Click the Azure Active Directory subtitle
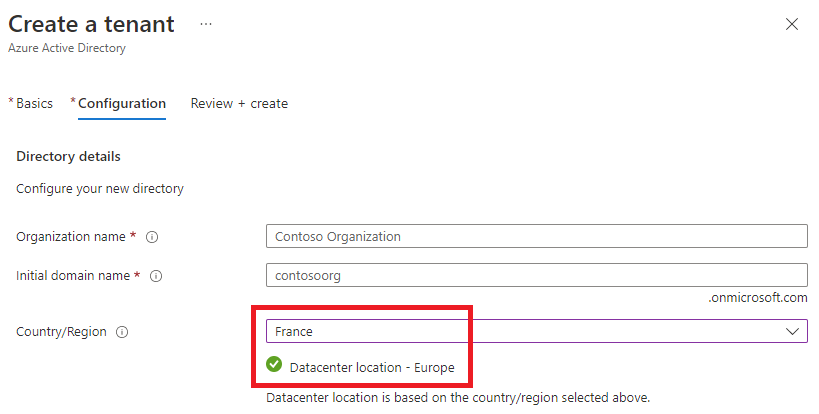This screenshot has width=819, height=414. click(67, 48)
